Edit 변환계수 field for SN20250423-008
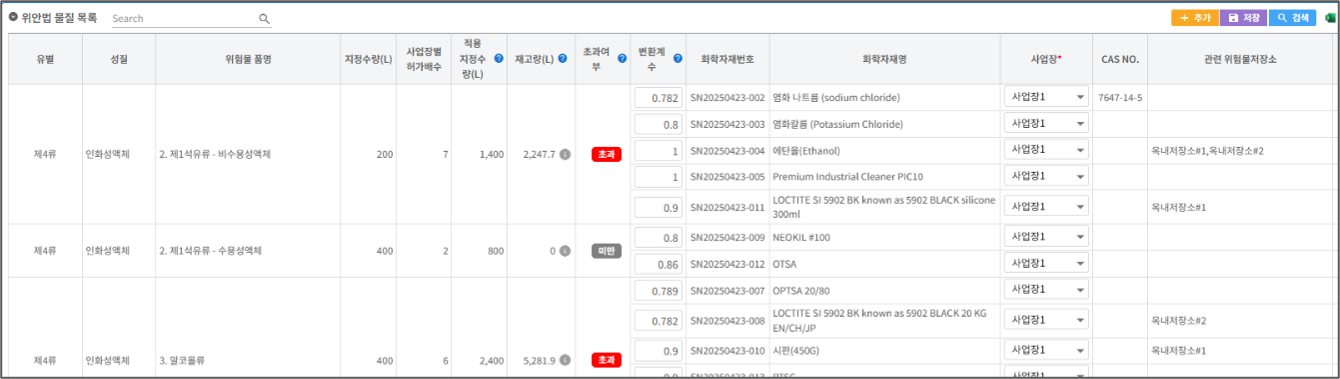This screenshot has width=1340, height=379. 658,321
